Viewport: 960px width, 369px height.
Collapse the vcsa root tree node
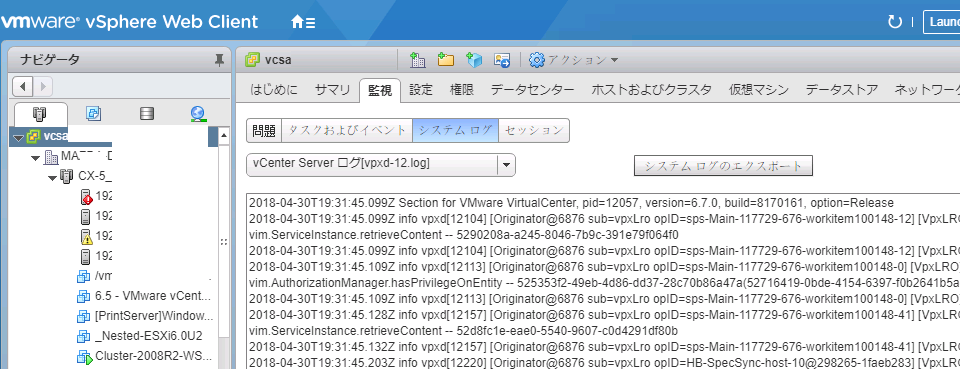[17, 137]
